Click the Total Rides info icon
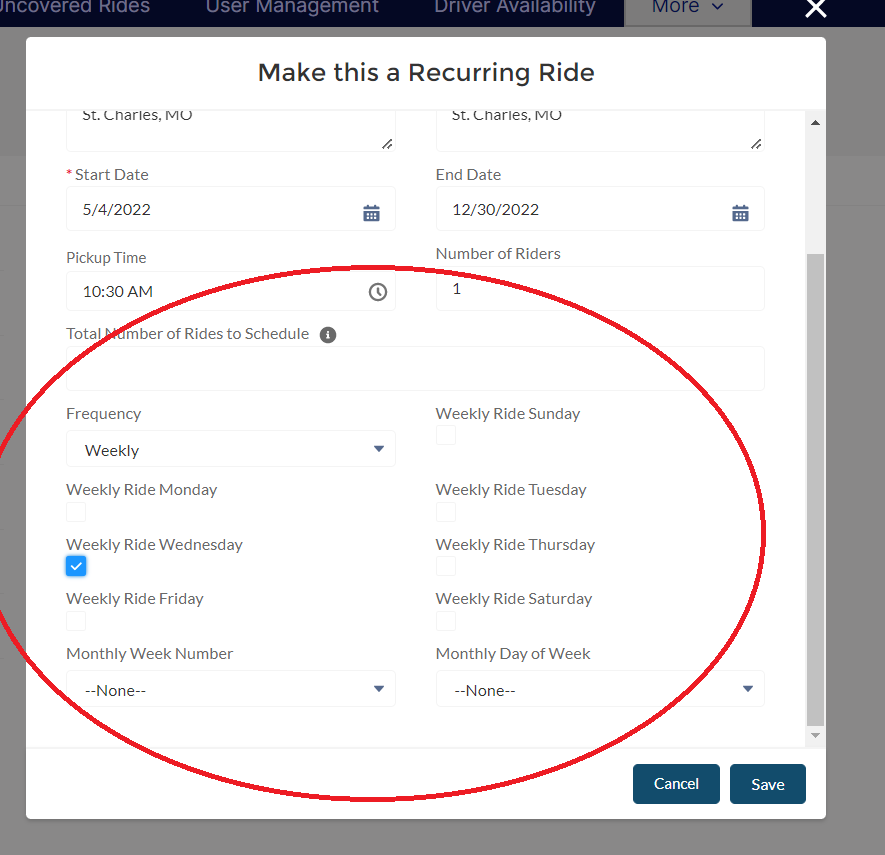 327,335
